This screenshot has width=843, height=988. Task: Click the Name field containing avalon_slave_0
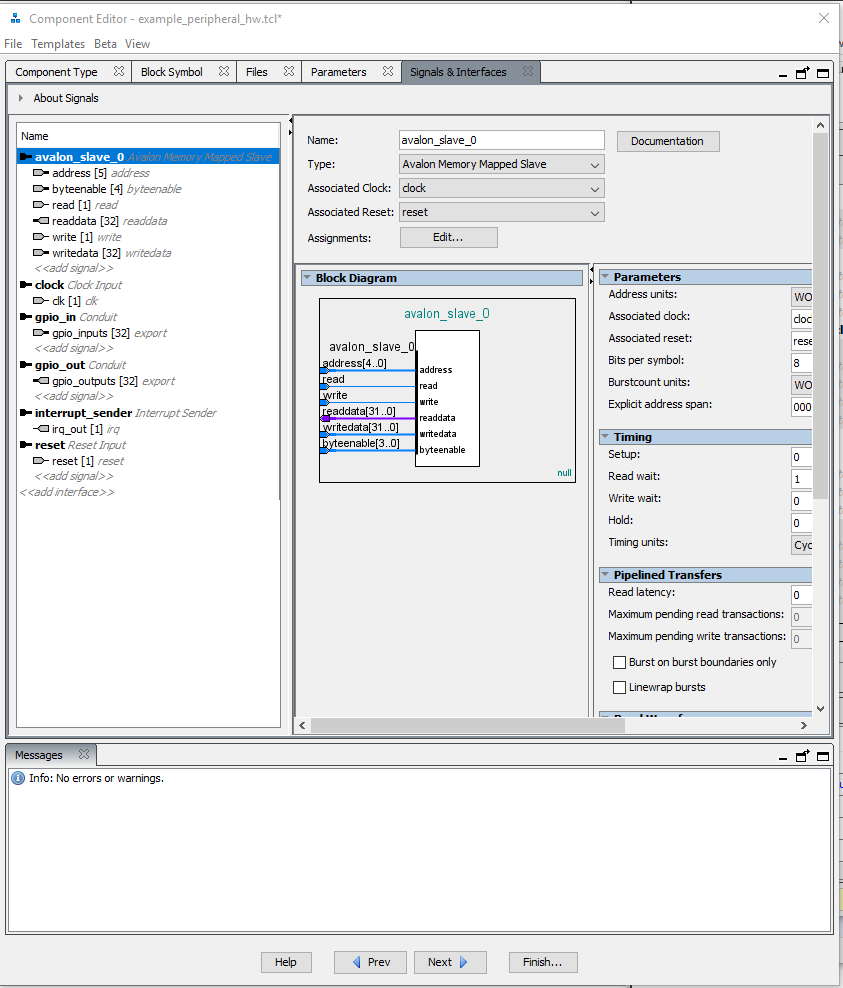click(x=501, y=140)
